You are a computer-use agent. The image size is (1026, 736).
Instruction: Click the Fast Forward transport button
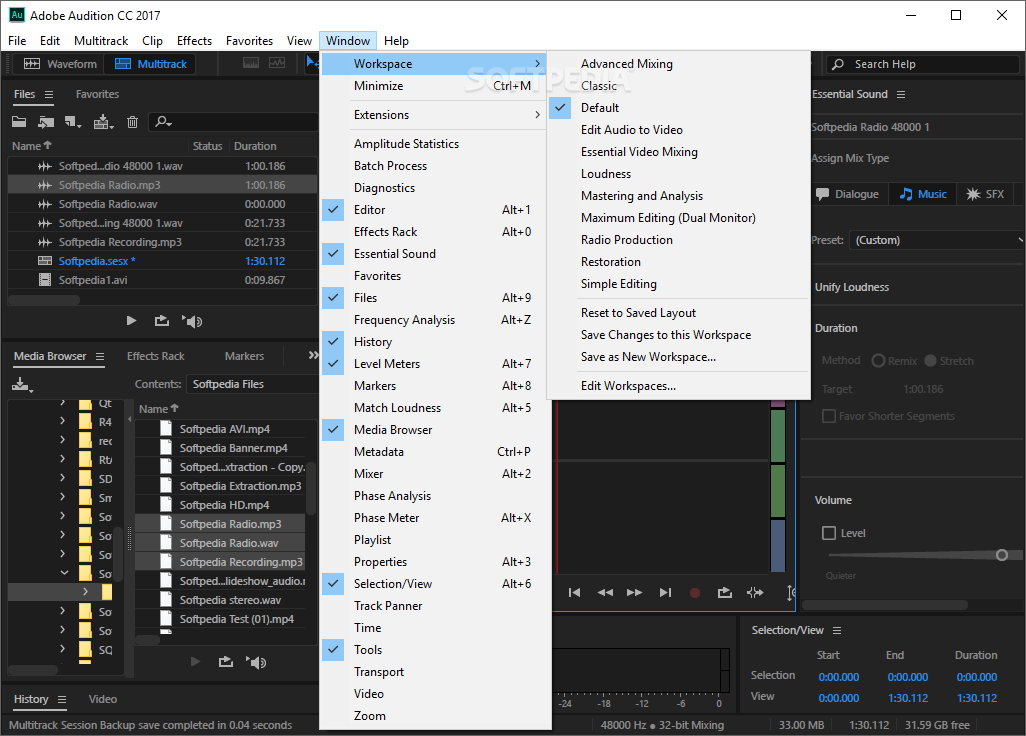[x=634, y=593]
